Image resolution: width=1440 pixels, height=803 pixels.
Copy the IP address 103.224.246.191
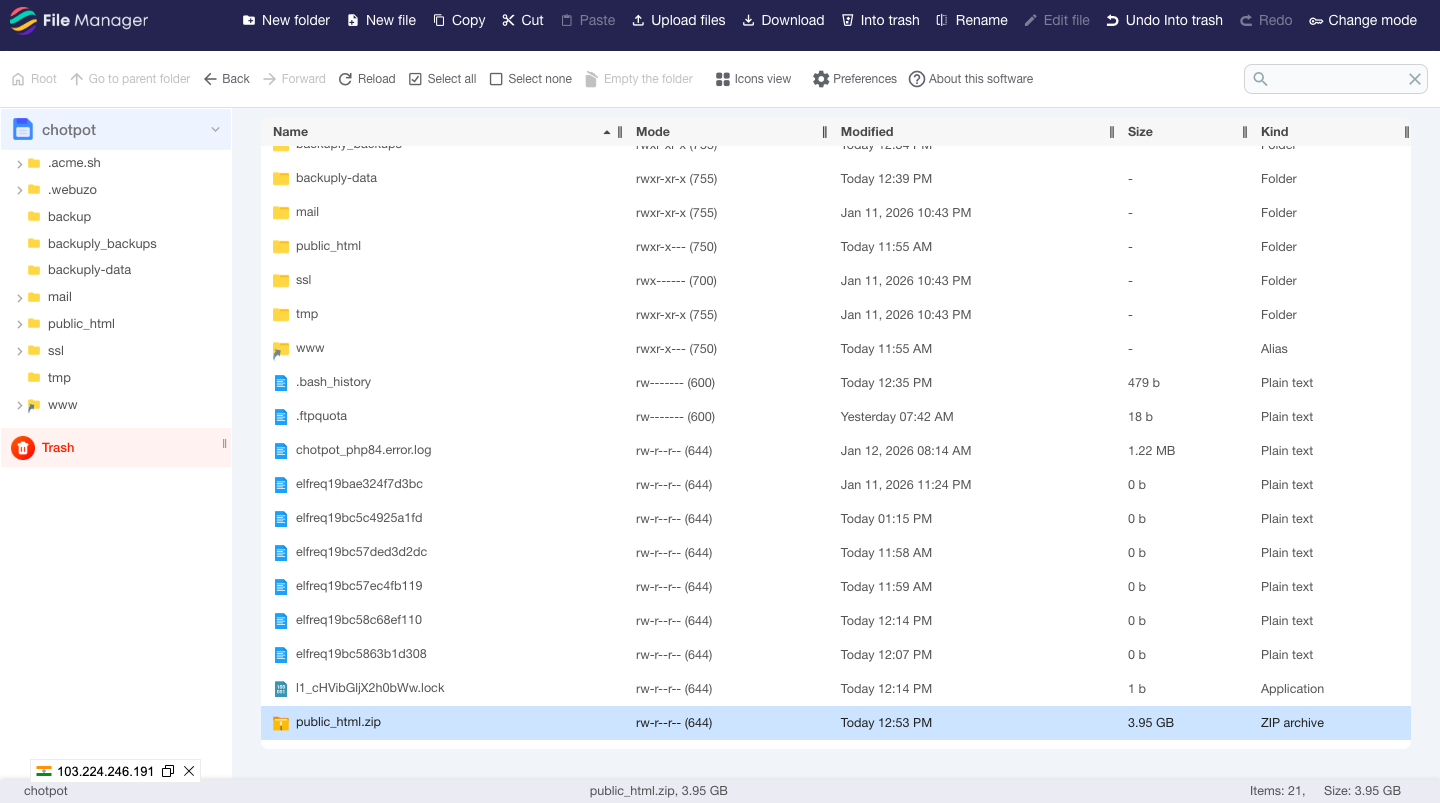(168, 771)
